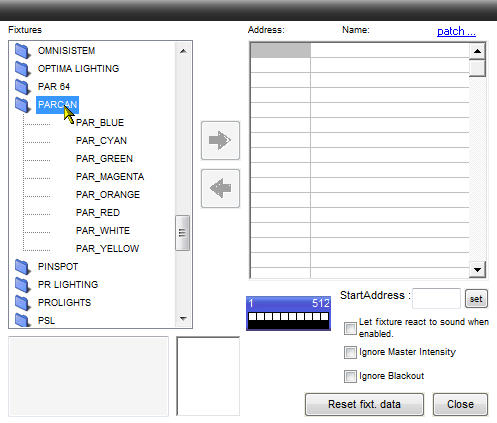Click the StartAddress input field
The width and height of the screenshot is (497, 423).
point(436,298)
